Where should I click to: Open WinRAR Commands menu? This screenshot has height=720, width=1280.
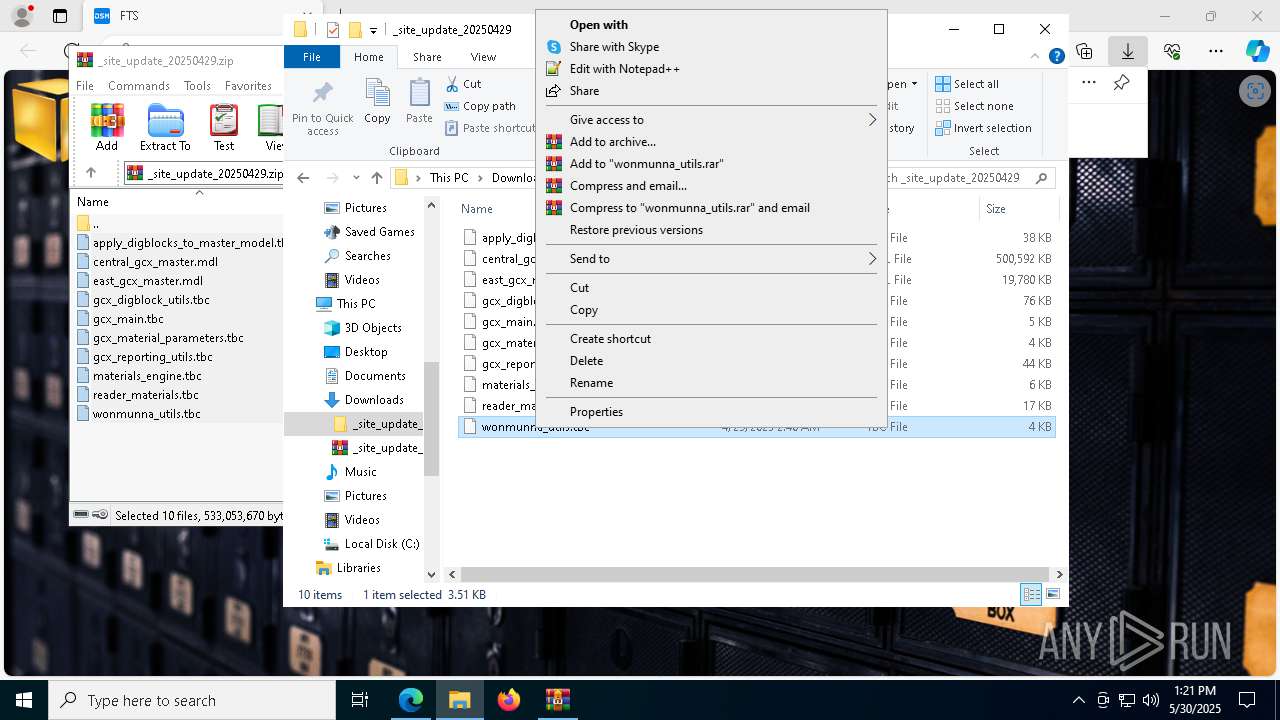click(x=138, y=86)
